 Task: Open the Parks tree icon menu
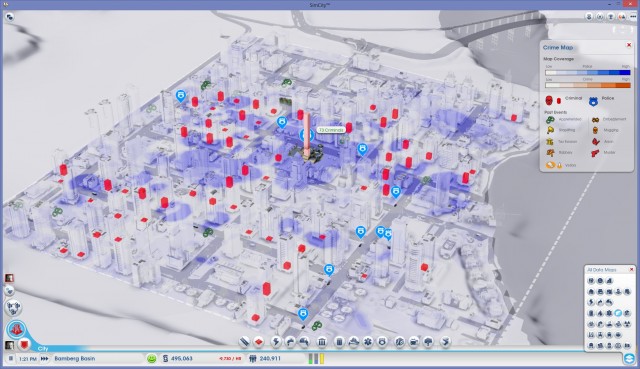coord(428,342)
